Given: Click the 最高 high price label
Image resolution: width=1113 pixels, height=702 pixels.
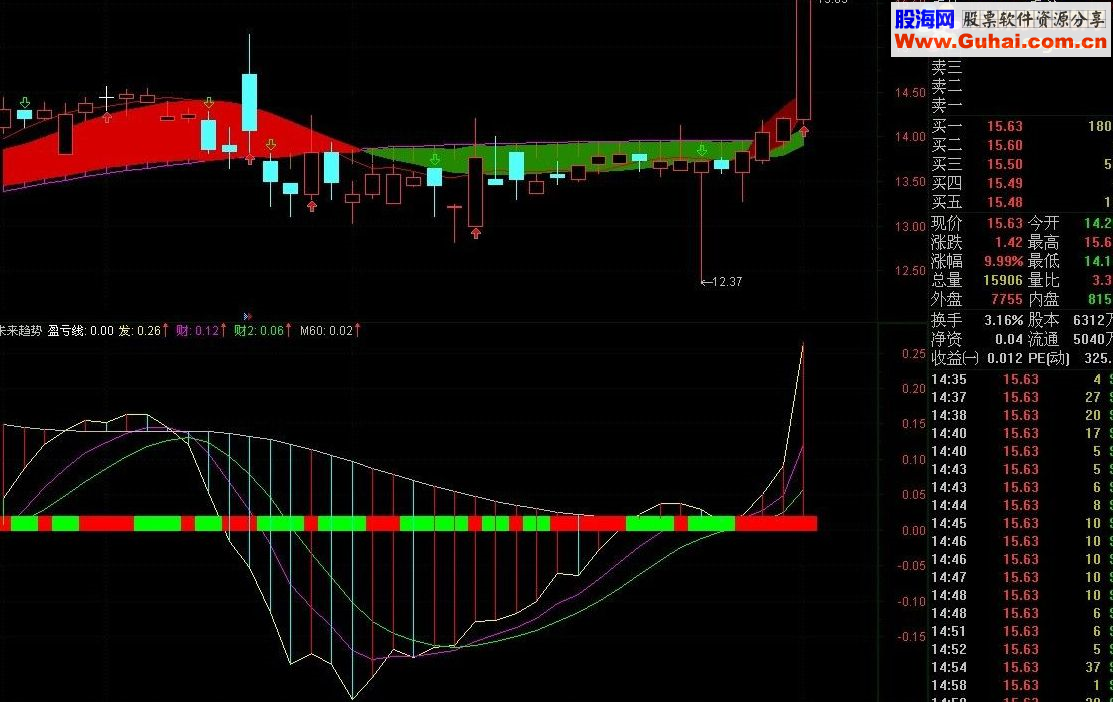Looking at the screenshot, I should [1043, 243].
